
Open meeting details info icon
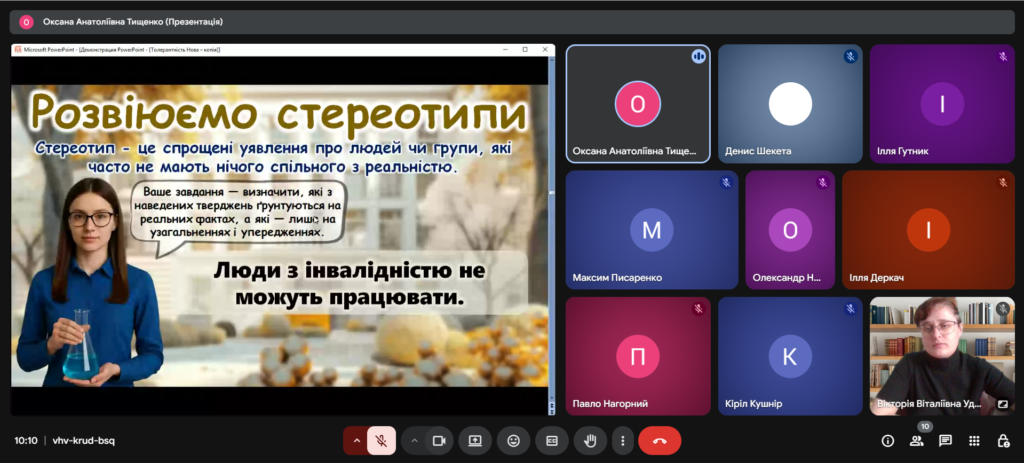pyautogui.click(x=887, y=440)
